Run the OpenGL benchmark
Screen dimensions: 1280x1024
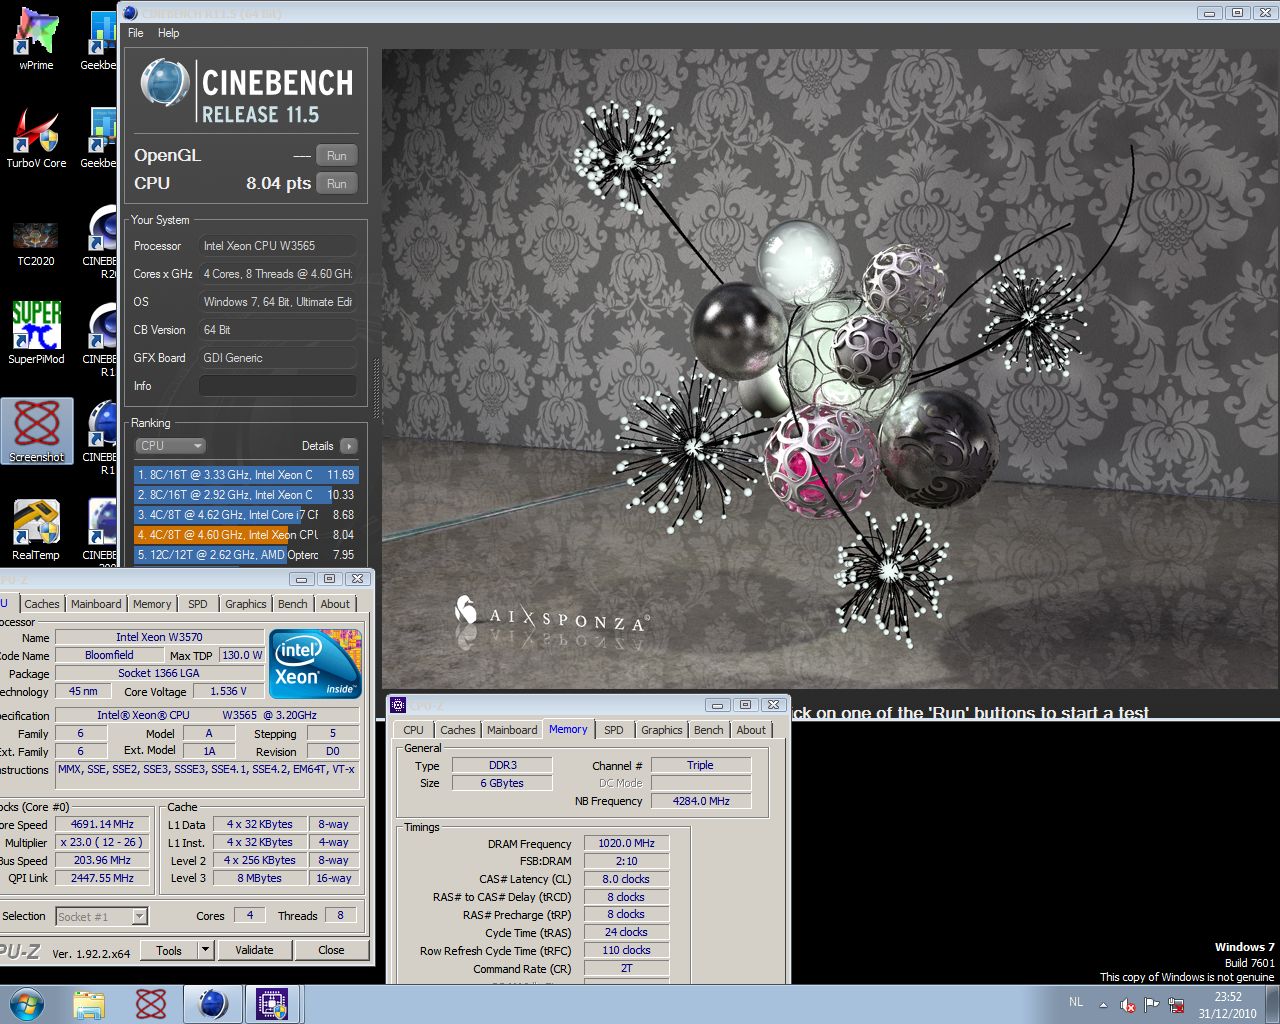[x=337, y=156]
